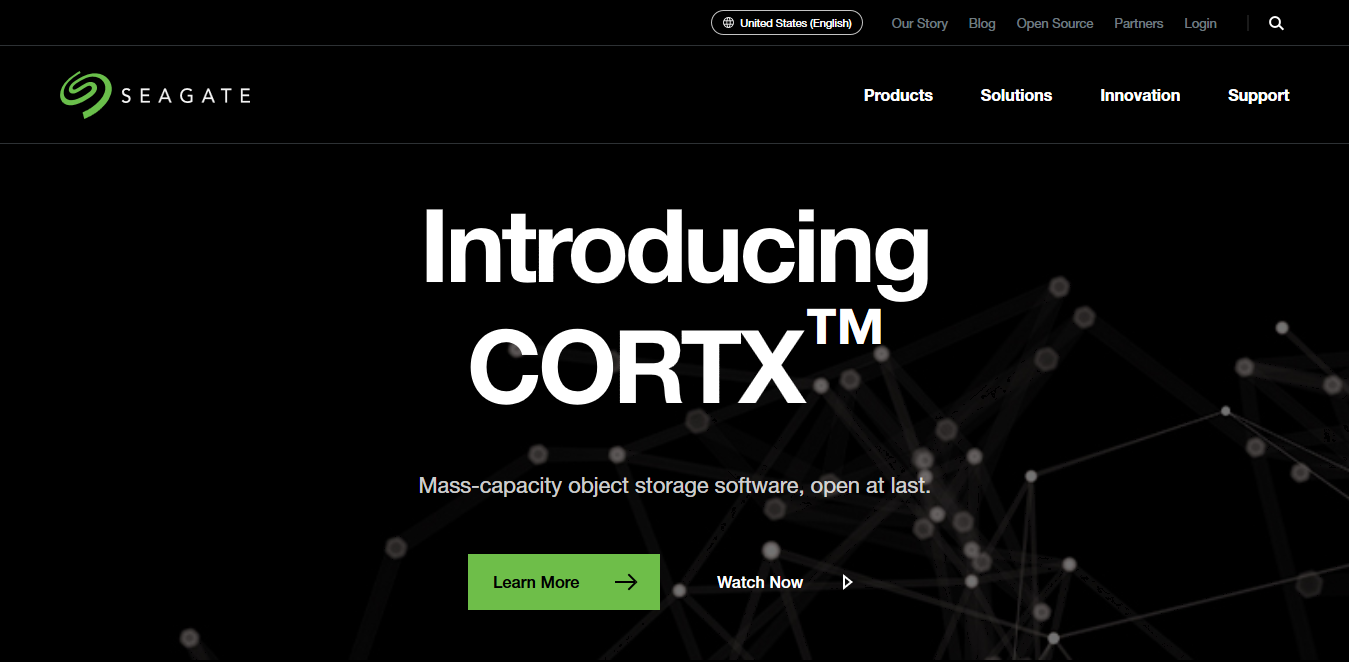Open the search magnifier icon

pos(1276,23)
